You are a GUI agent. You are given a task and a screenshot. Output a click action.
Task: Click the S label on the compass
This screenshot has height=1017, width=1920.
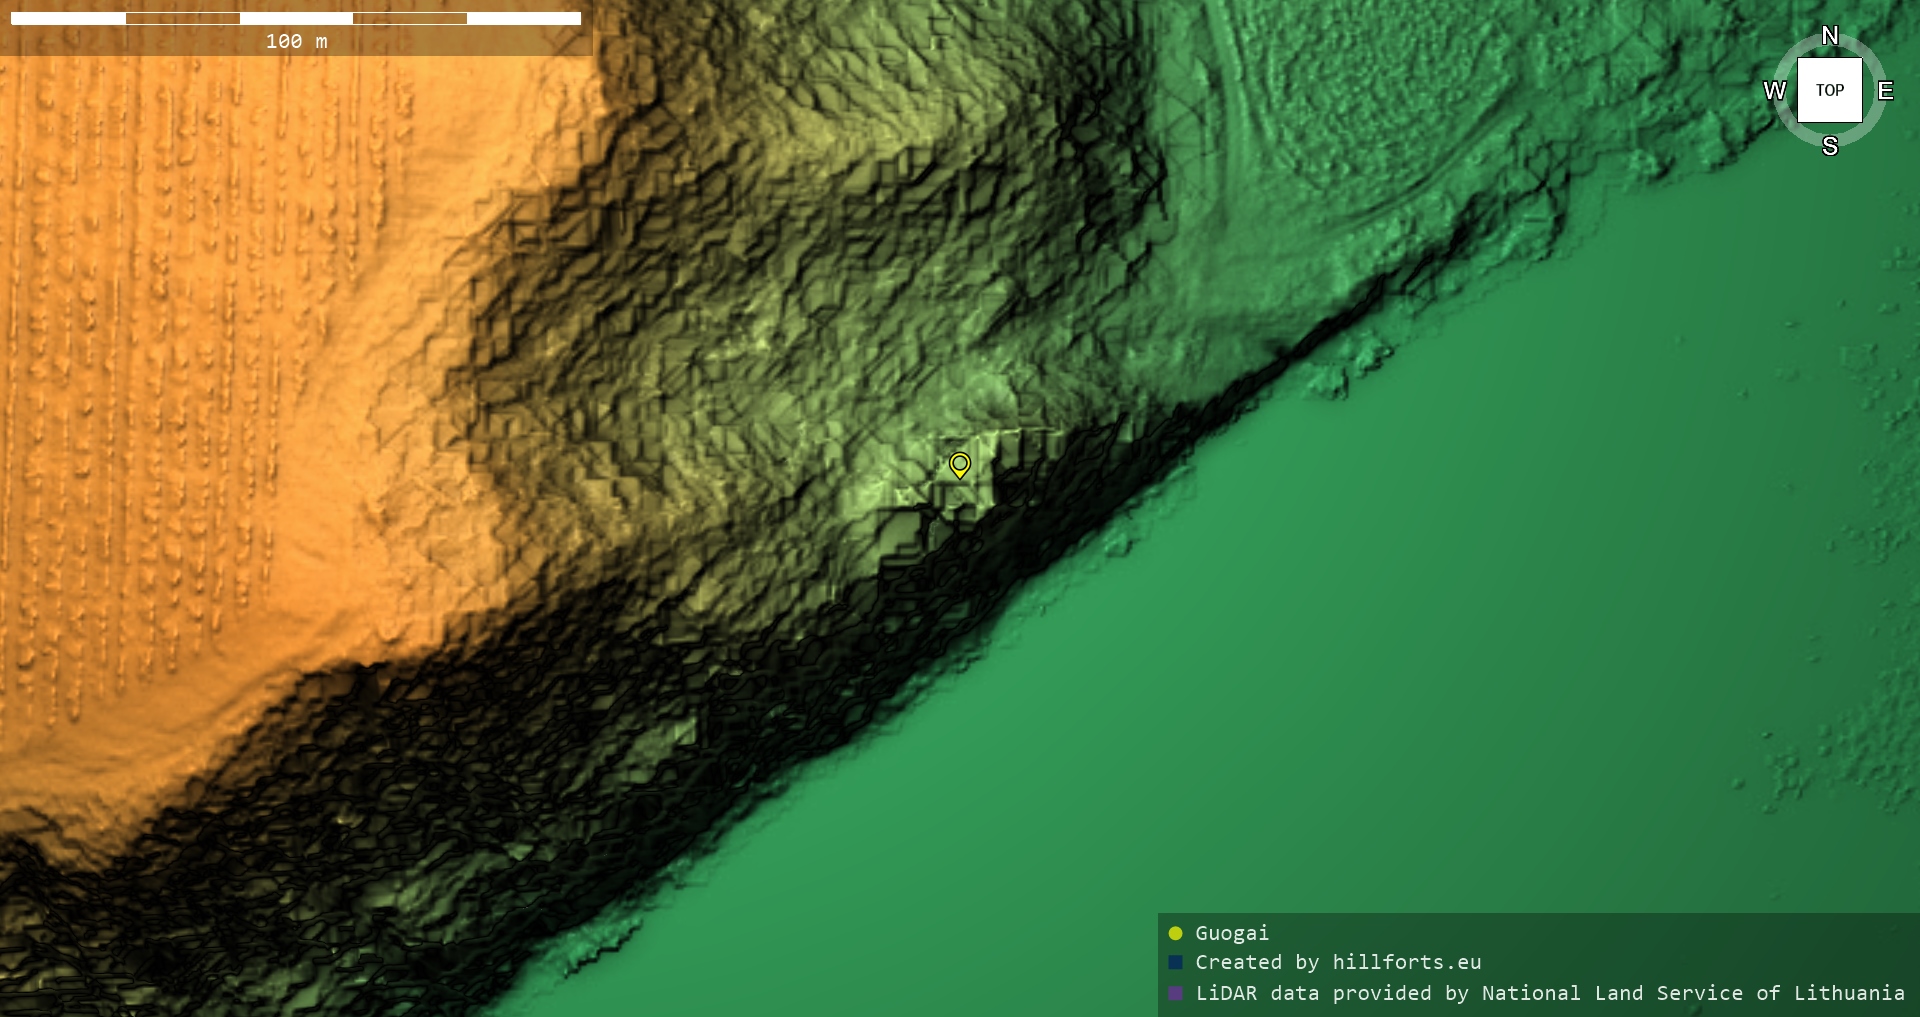(x=1830, y=146)
